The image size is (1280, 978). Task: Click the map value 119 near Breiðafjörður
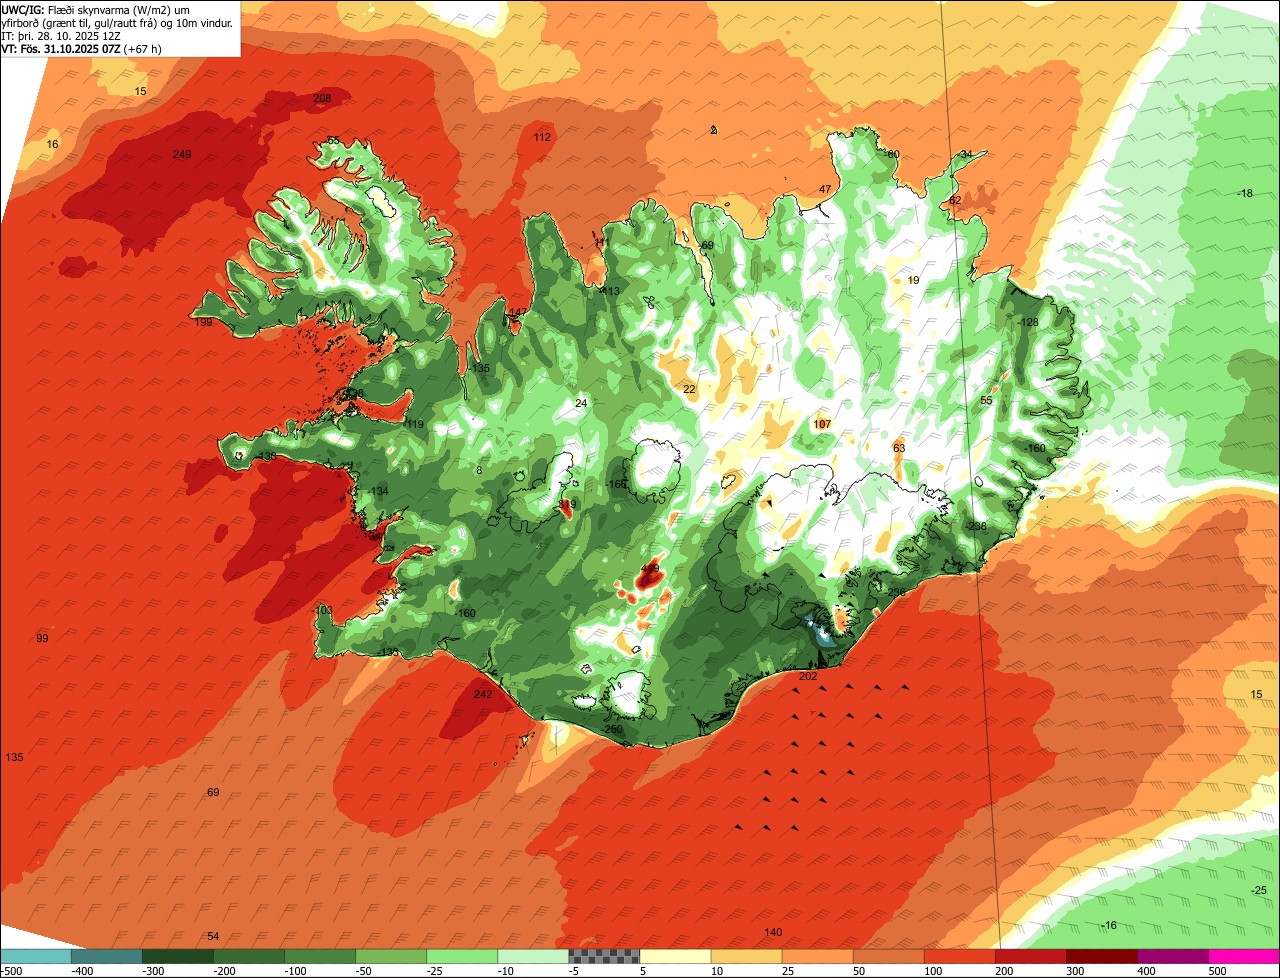click(x=415, y=424)
